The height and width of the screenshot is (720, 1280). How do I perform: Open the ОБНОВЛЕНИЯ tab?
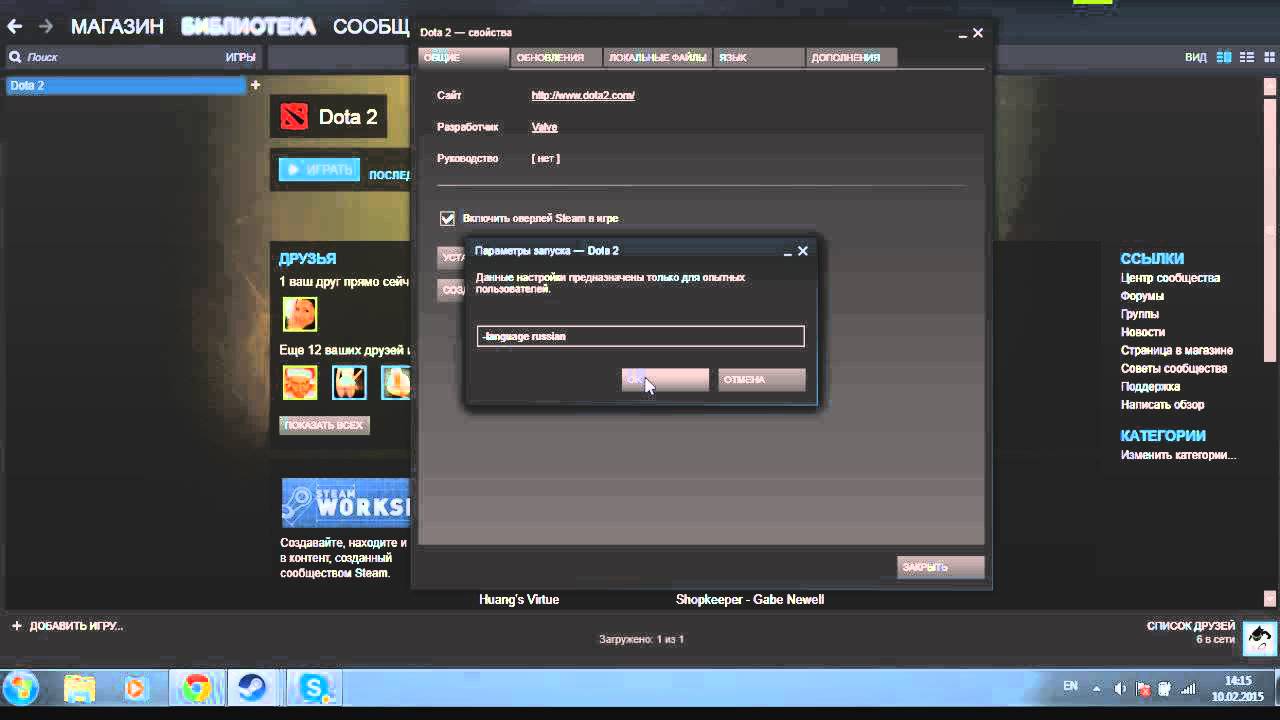click(557, 57)
